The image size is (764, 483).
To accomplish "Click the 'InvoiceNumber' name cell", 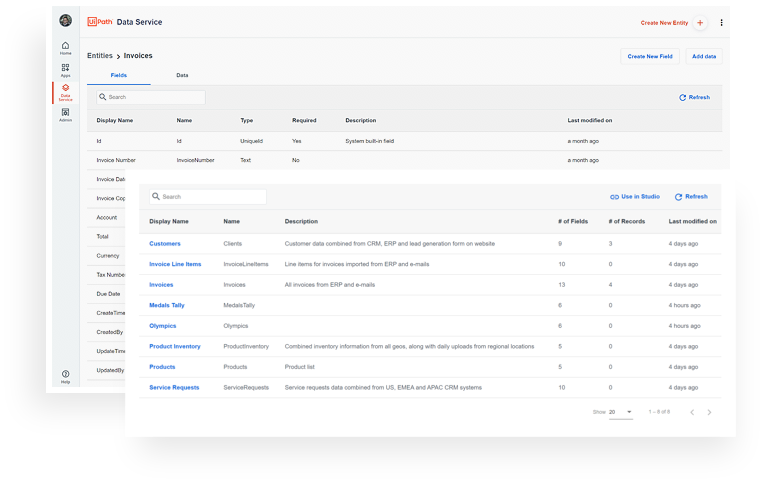I will point(195,160).
